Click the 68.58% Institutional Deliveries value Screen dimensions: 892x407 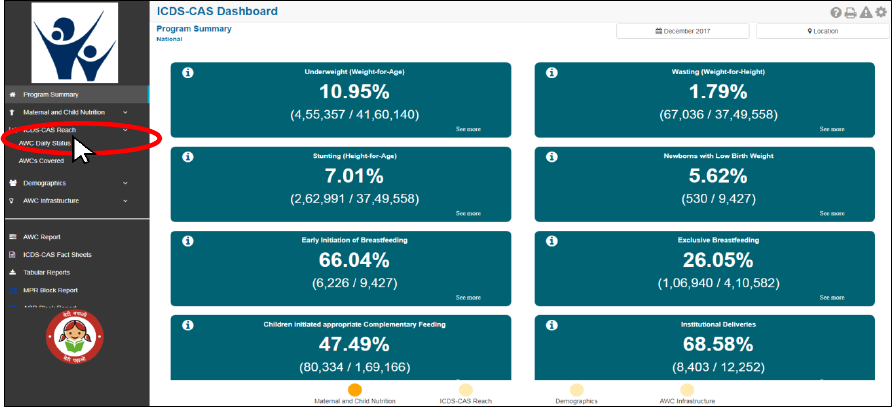tap(718, 345)
